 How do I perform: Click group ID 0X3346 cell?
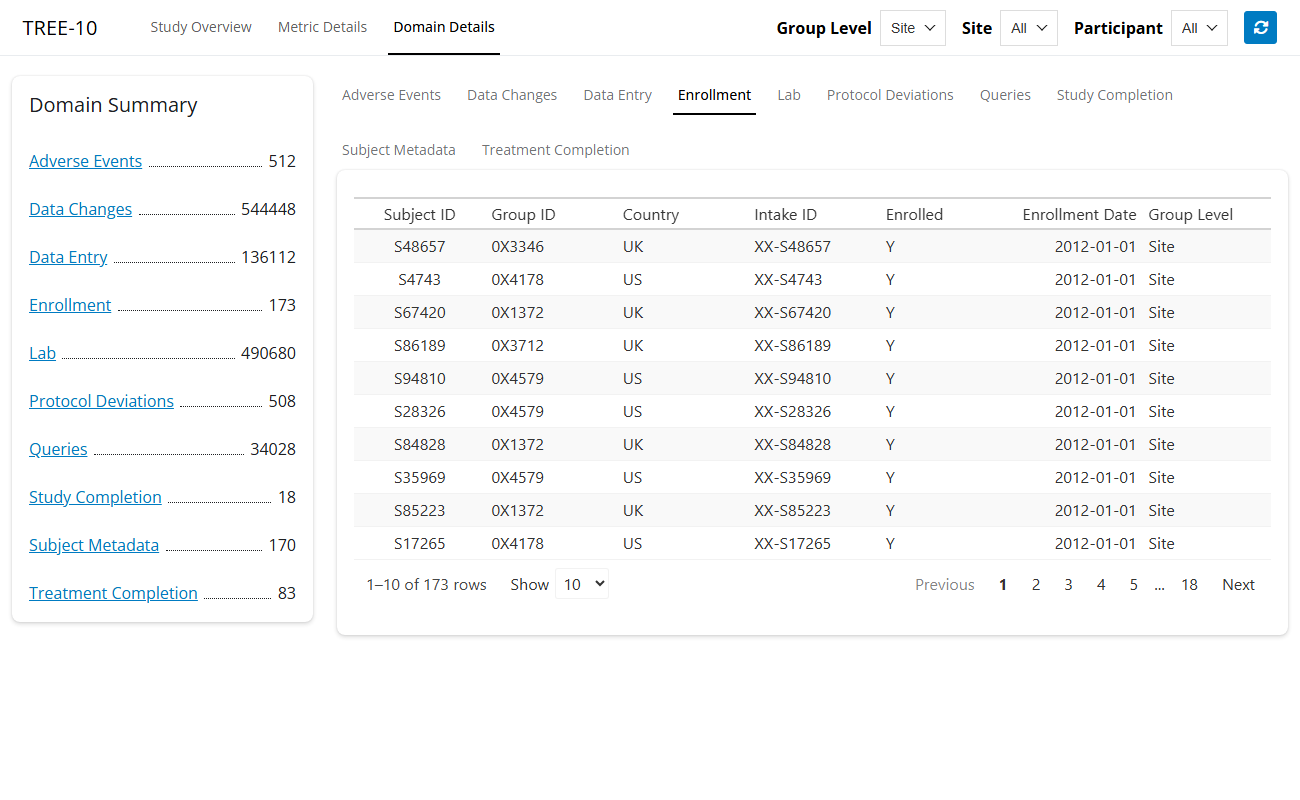coord(551,246)
